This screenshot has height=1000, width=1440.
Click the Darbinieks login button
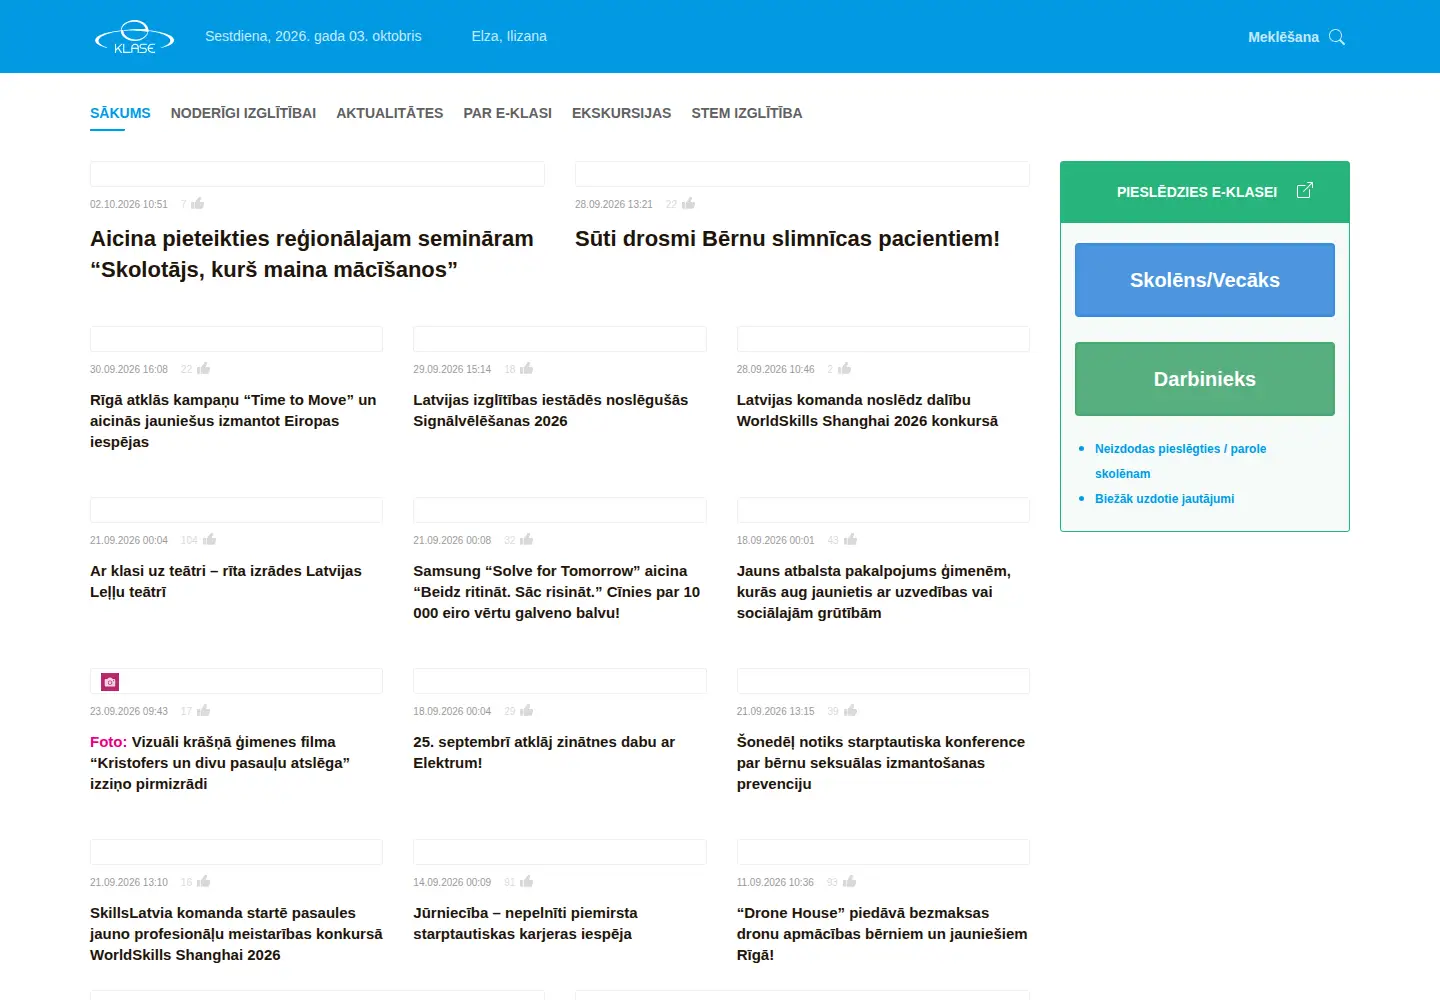click(x=1205, y=379)
